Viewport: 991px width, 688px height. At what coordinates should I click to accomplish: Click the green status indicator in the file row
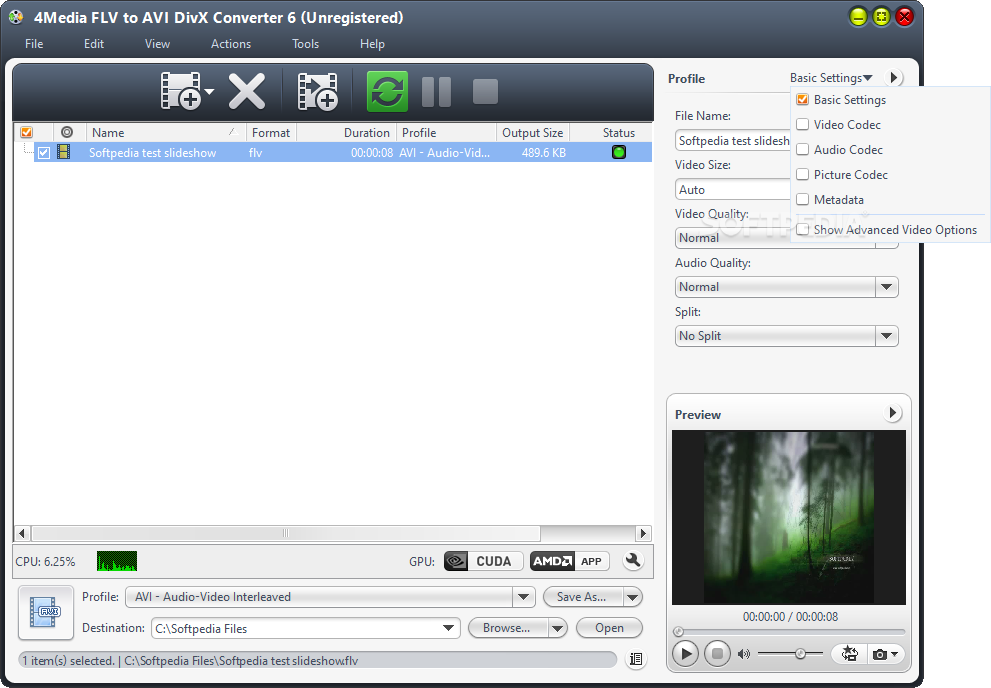[619, 152]
